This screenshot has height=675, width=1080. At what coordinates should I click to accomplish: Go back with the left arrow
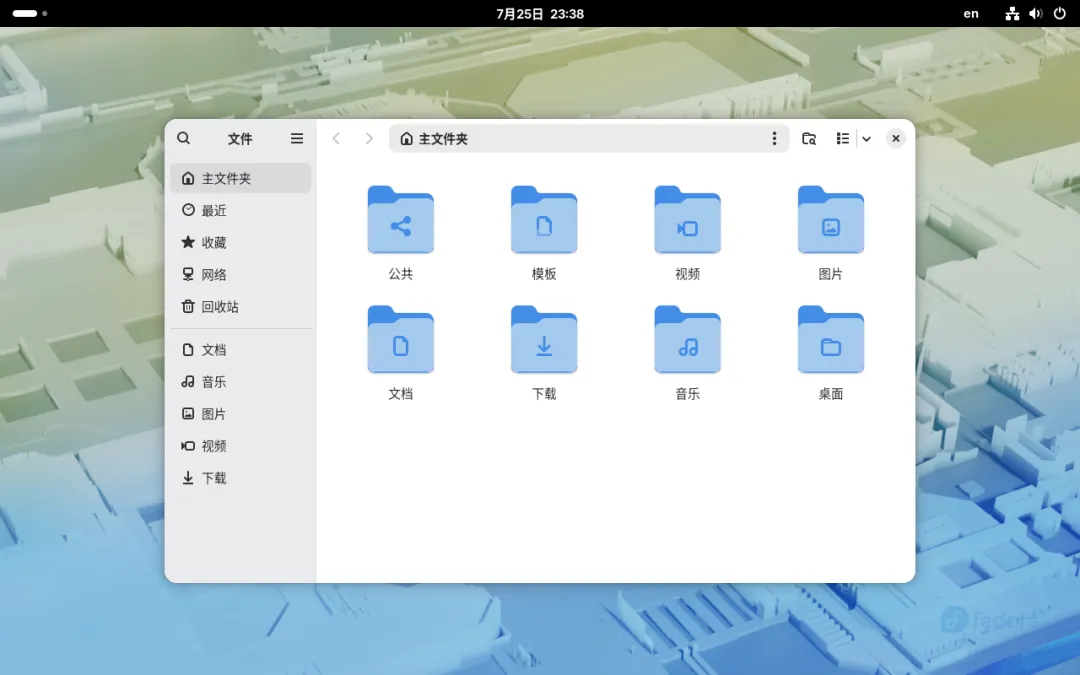(336, 138)
